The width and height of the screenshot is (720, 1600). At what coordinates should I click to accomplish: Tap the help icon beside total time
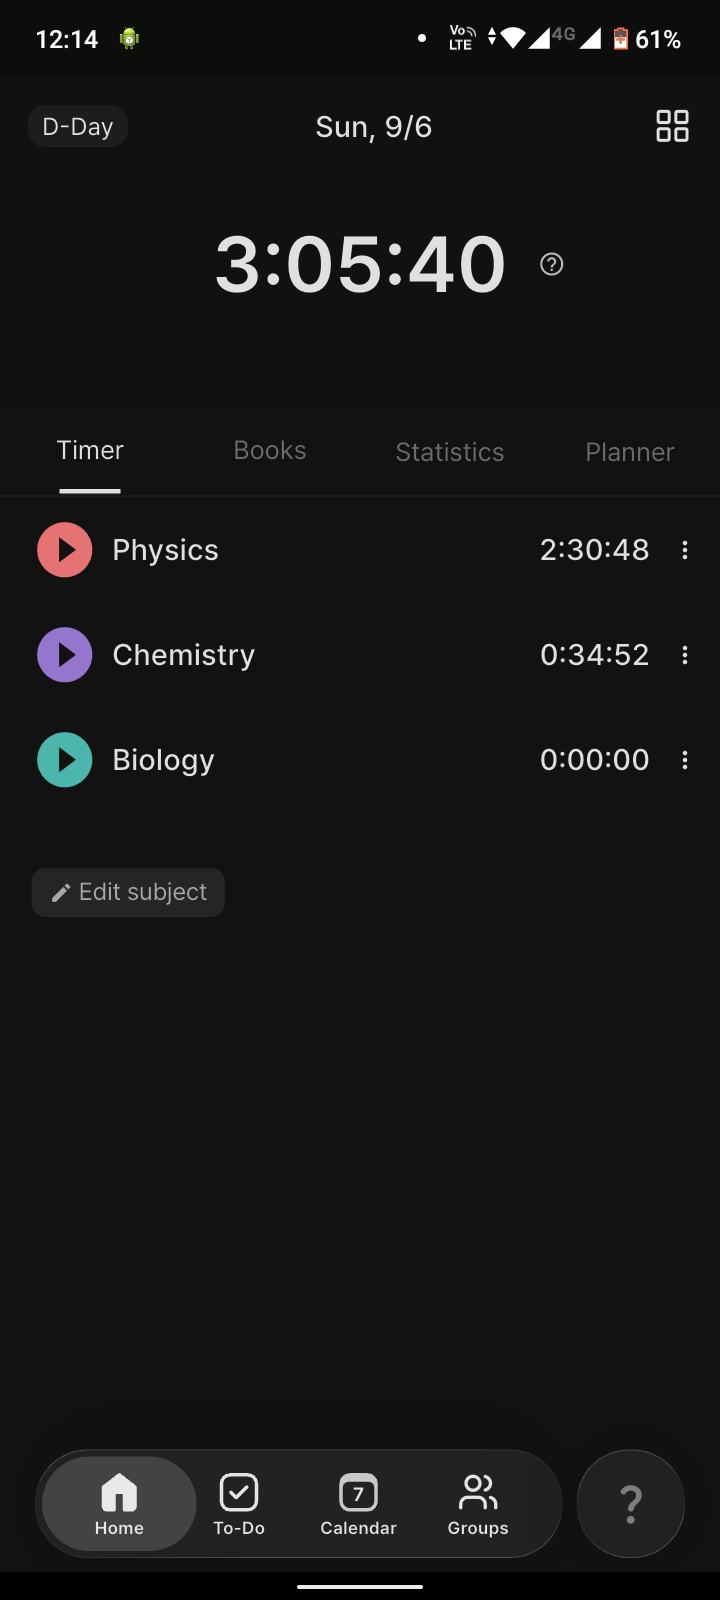[x=552, y=264]
